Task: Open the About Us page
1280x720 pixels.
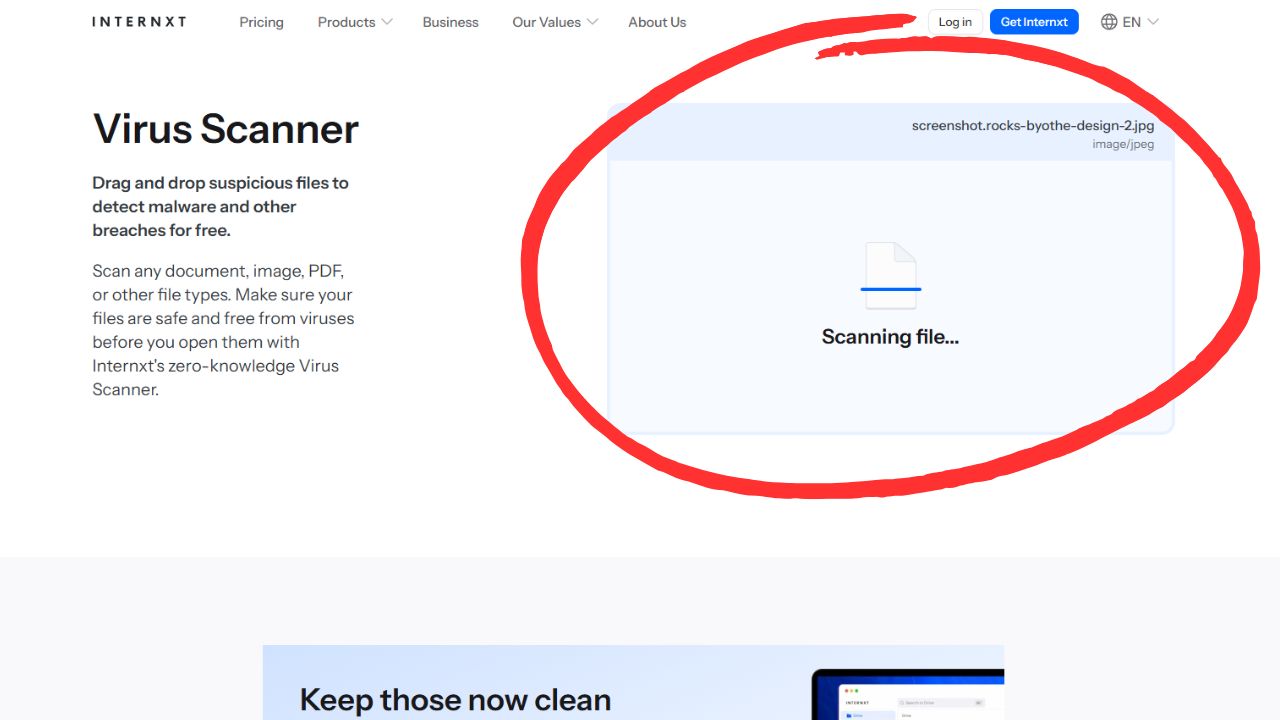Action: (657, 22)
